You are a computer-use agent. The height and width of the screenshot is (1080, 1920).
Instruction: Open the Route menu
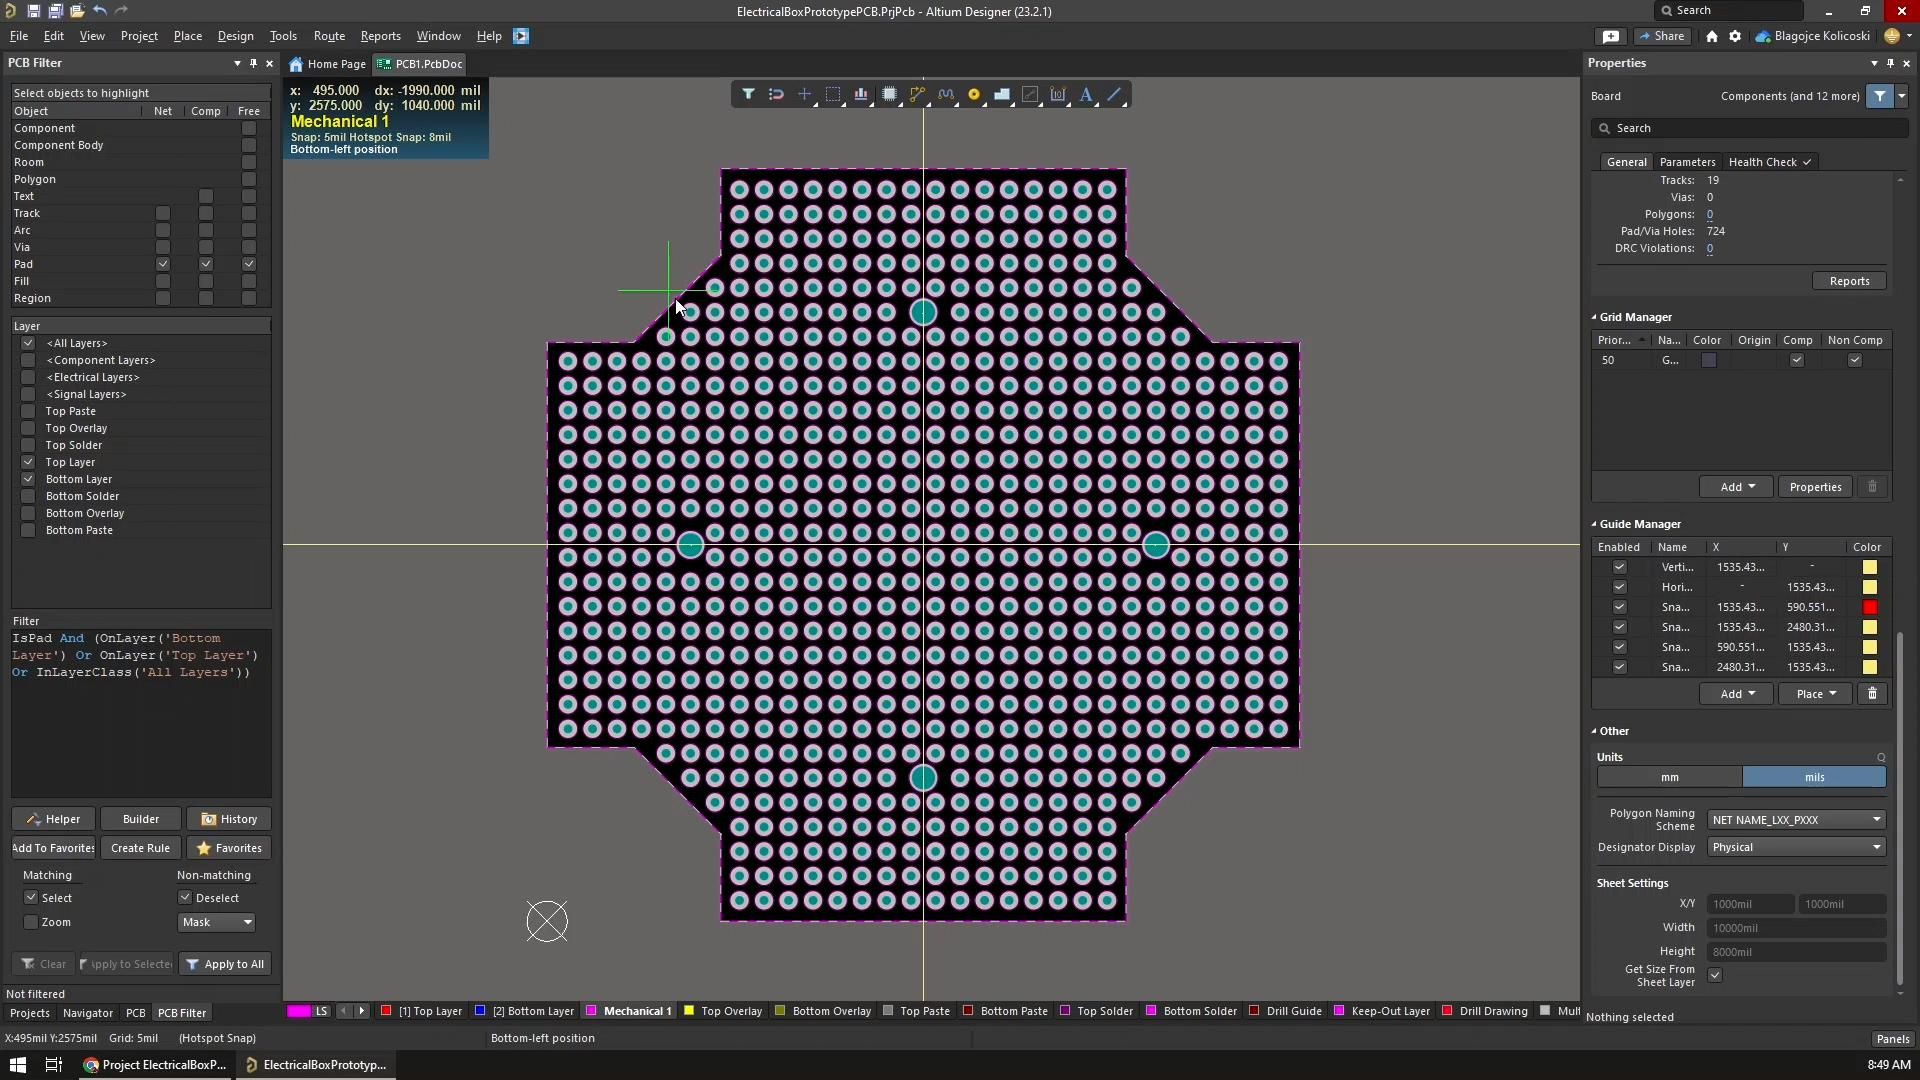click(x=329, y=36)
